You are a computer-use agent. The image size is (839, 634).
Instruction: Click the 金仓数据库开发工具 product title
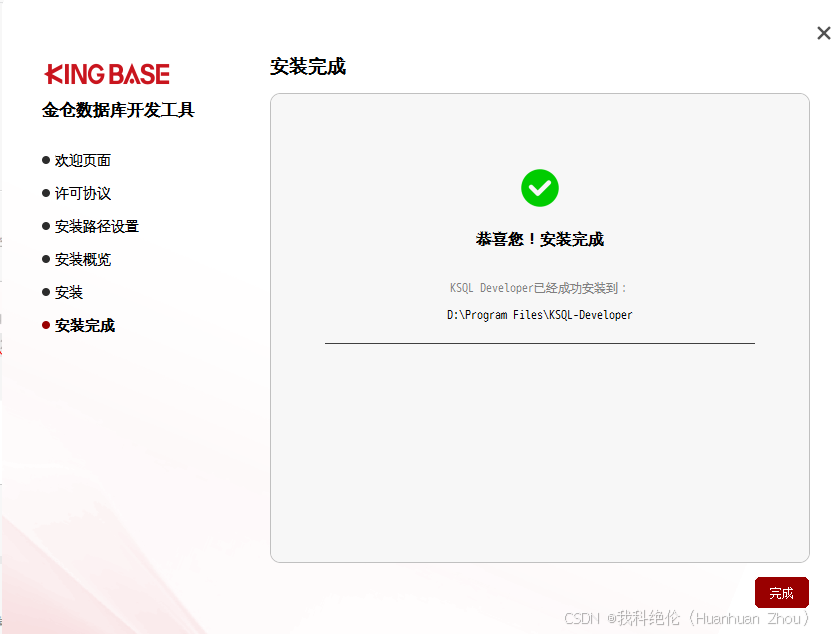click(x=118, y=110)
